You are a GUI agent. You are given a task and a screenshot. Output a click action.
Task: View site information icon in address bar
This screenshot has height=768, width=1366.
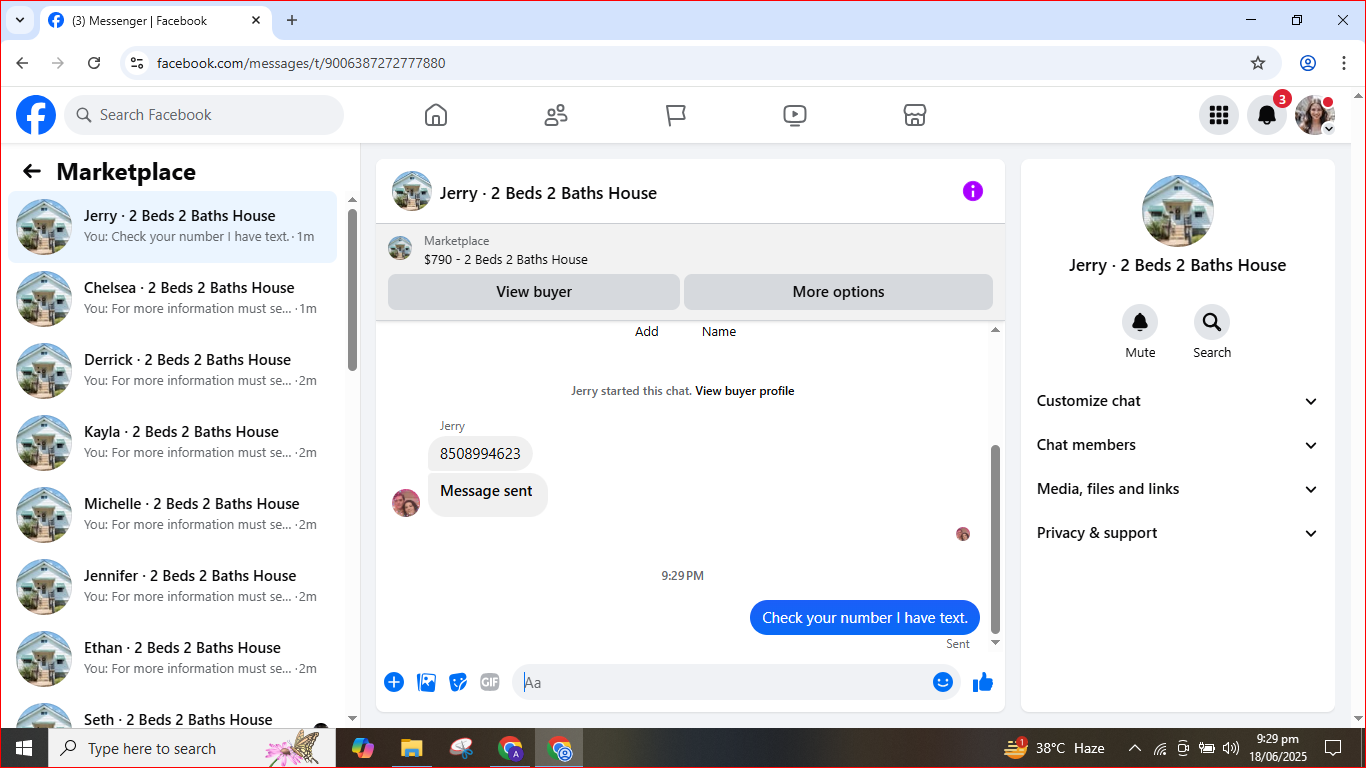[138, 63]
